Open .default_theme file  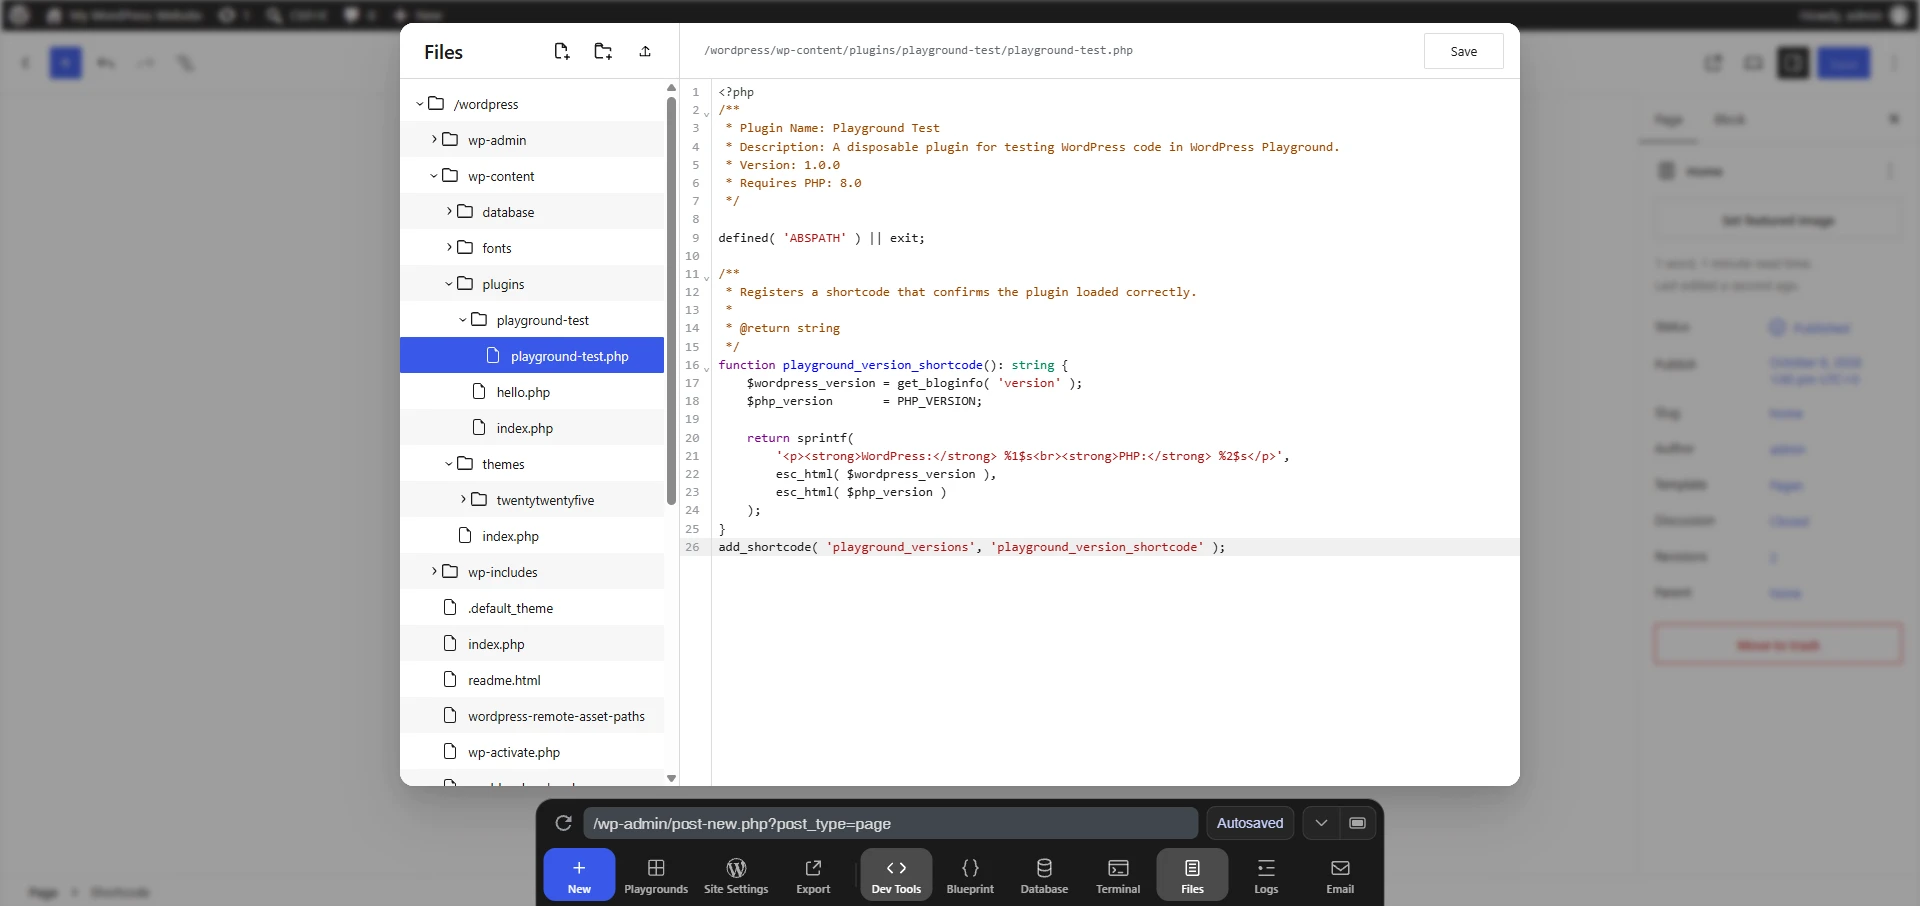click(x=532, y=608)
